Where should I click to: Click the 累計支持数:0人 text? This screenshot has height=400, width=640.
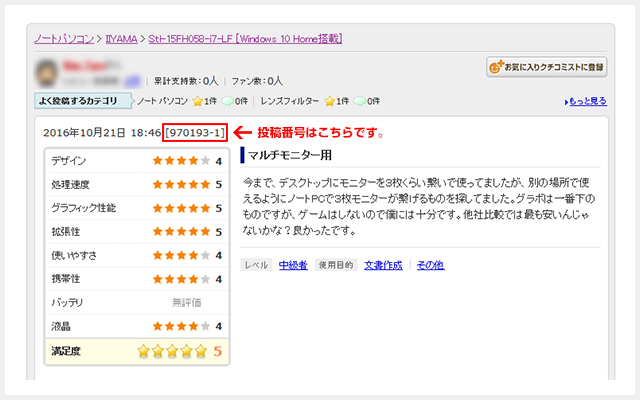(x=186, y=81)
